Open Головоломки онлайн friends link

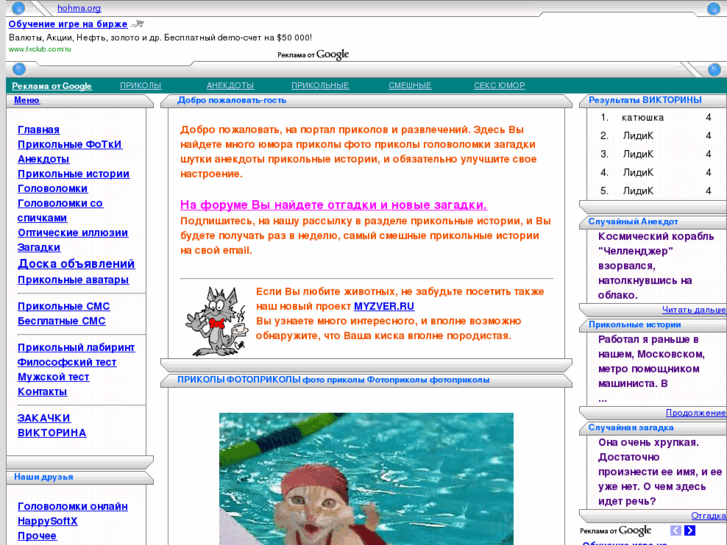click(72, 507)
